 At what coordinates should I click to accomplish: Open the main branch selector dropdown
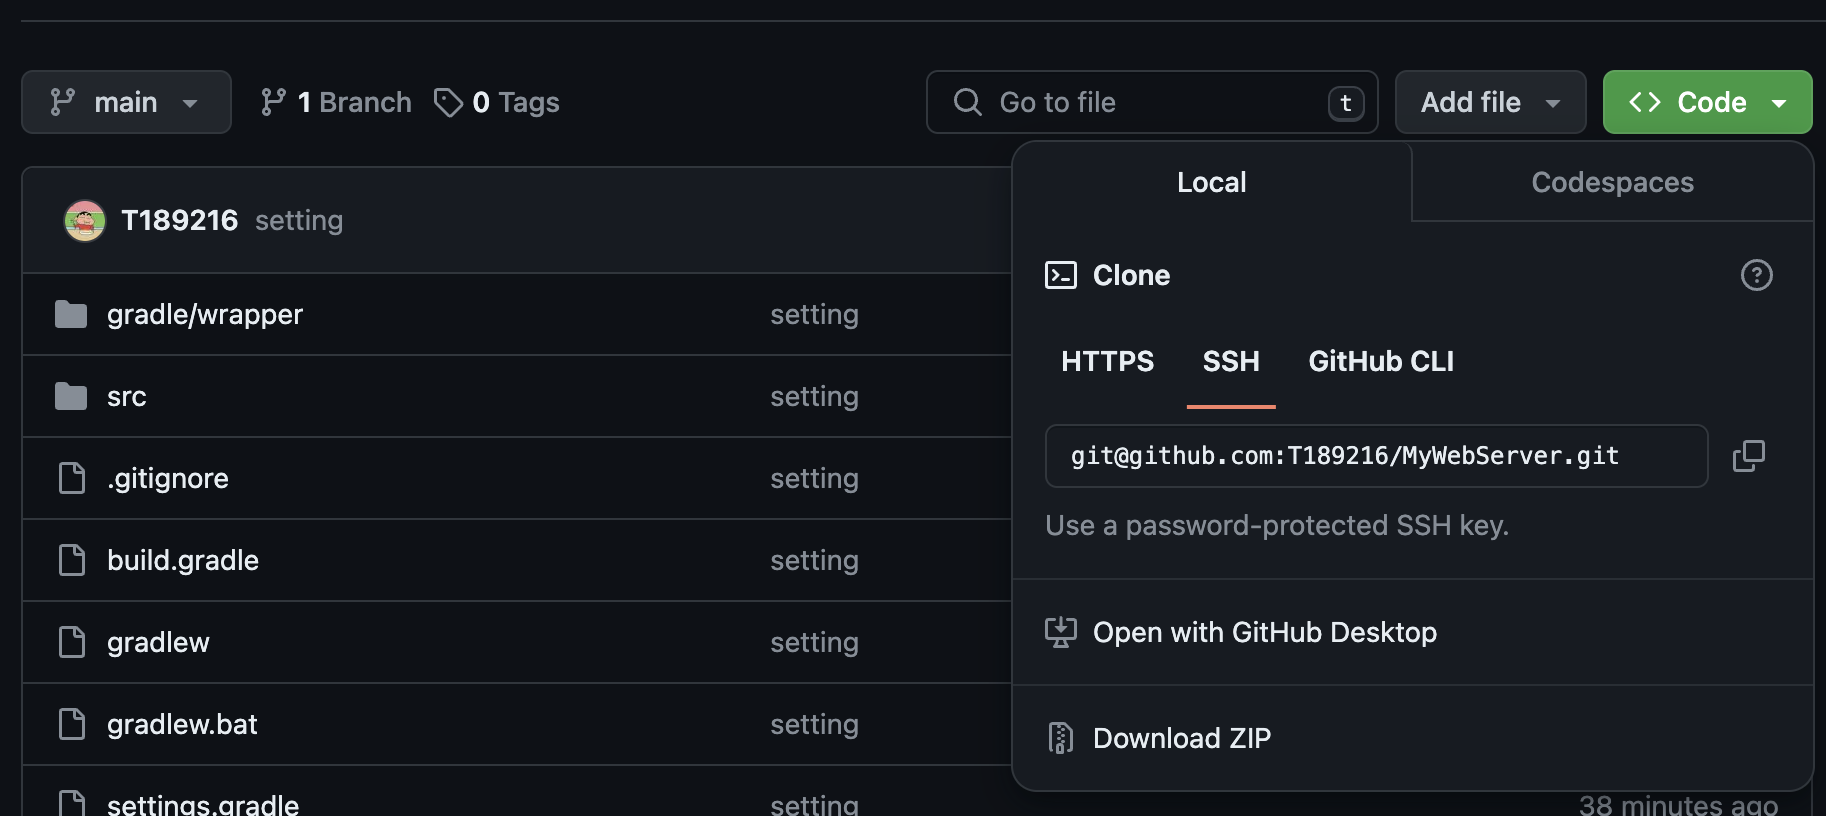126,102
